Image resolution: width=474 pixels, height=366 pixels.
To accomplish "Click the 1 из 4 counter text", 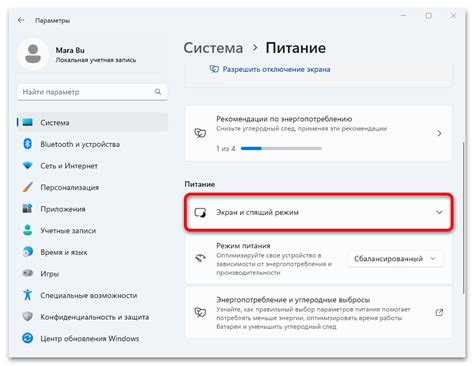I will pyautogui.click(x=226, y=148).
